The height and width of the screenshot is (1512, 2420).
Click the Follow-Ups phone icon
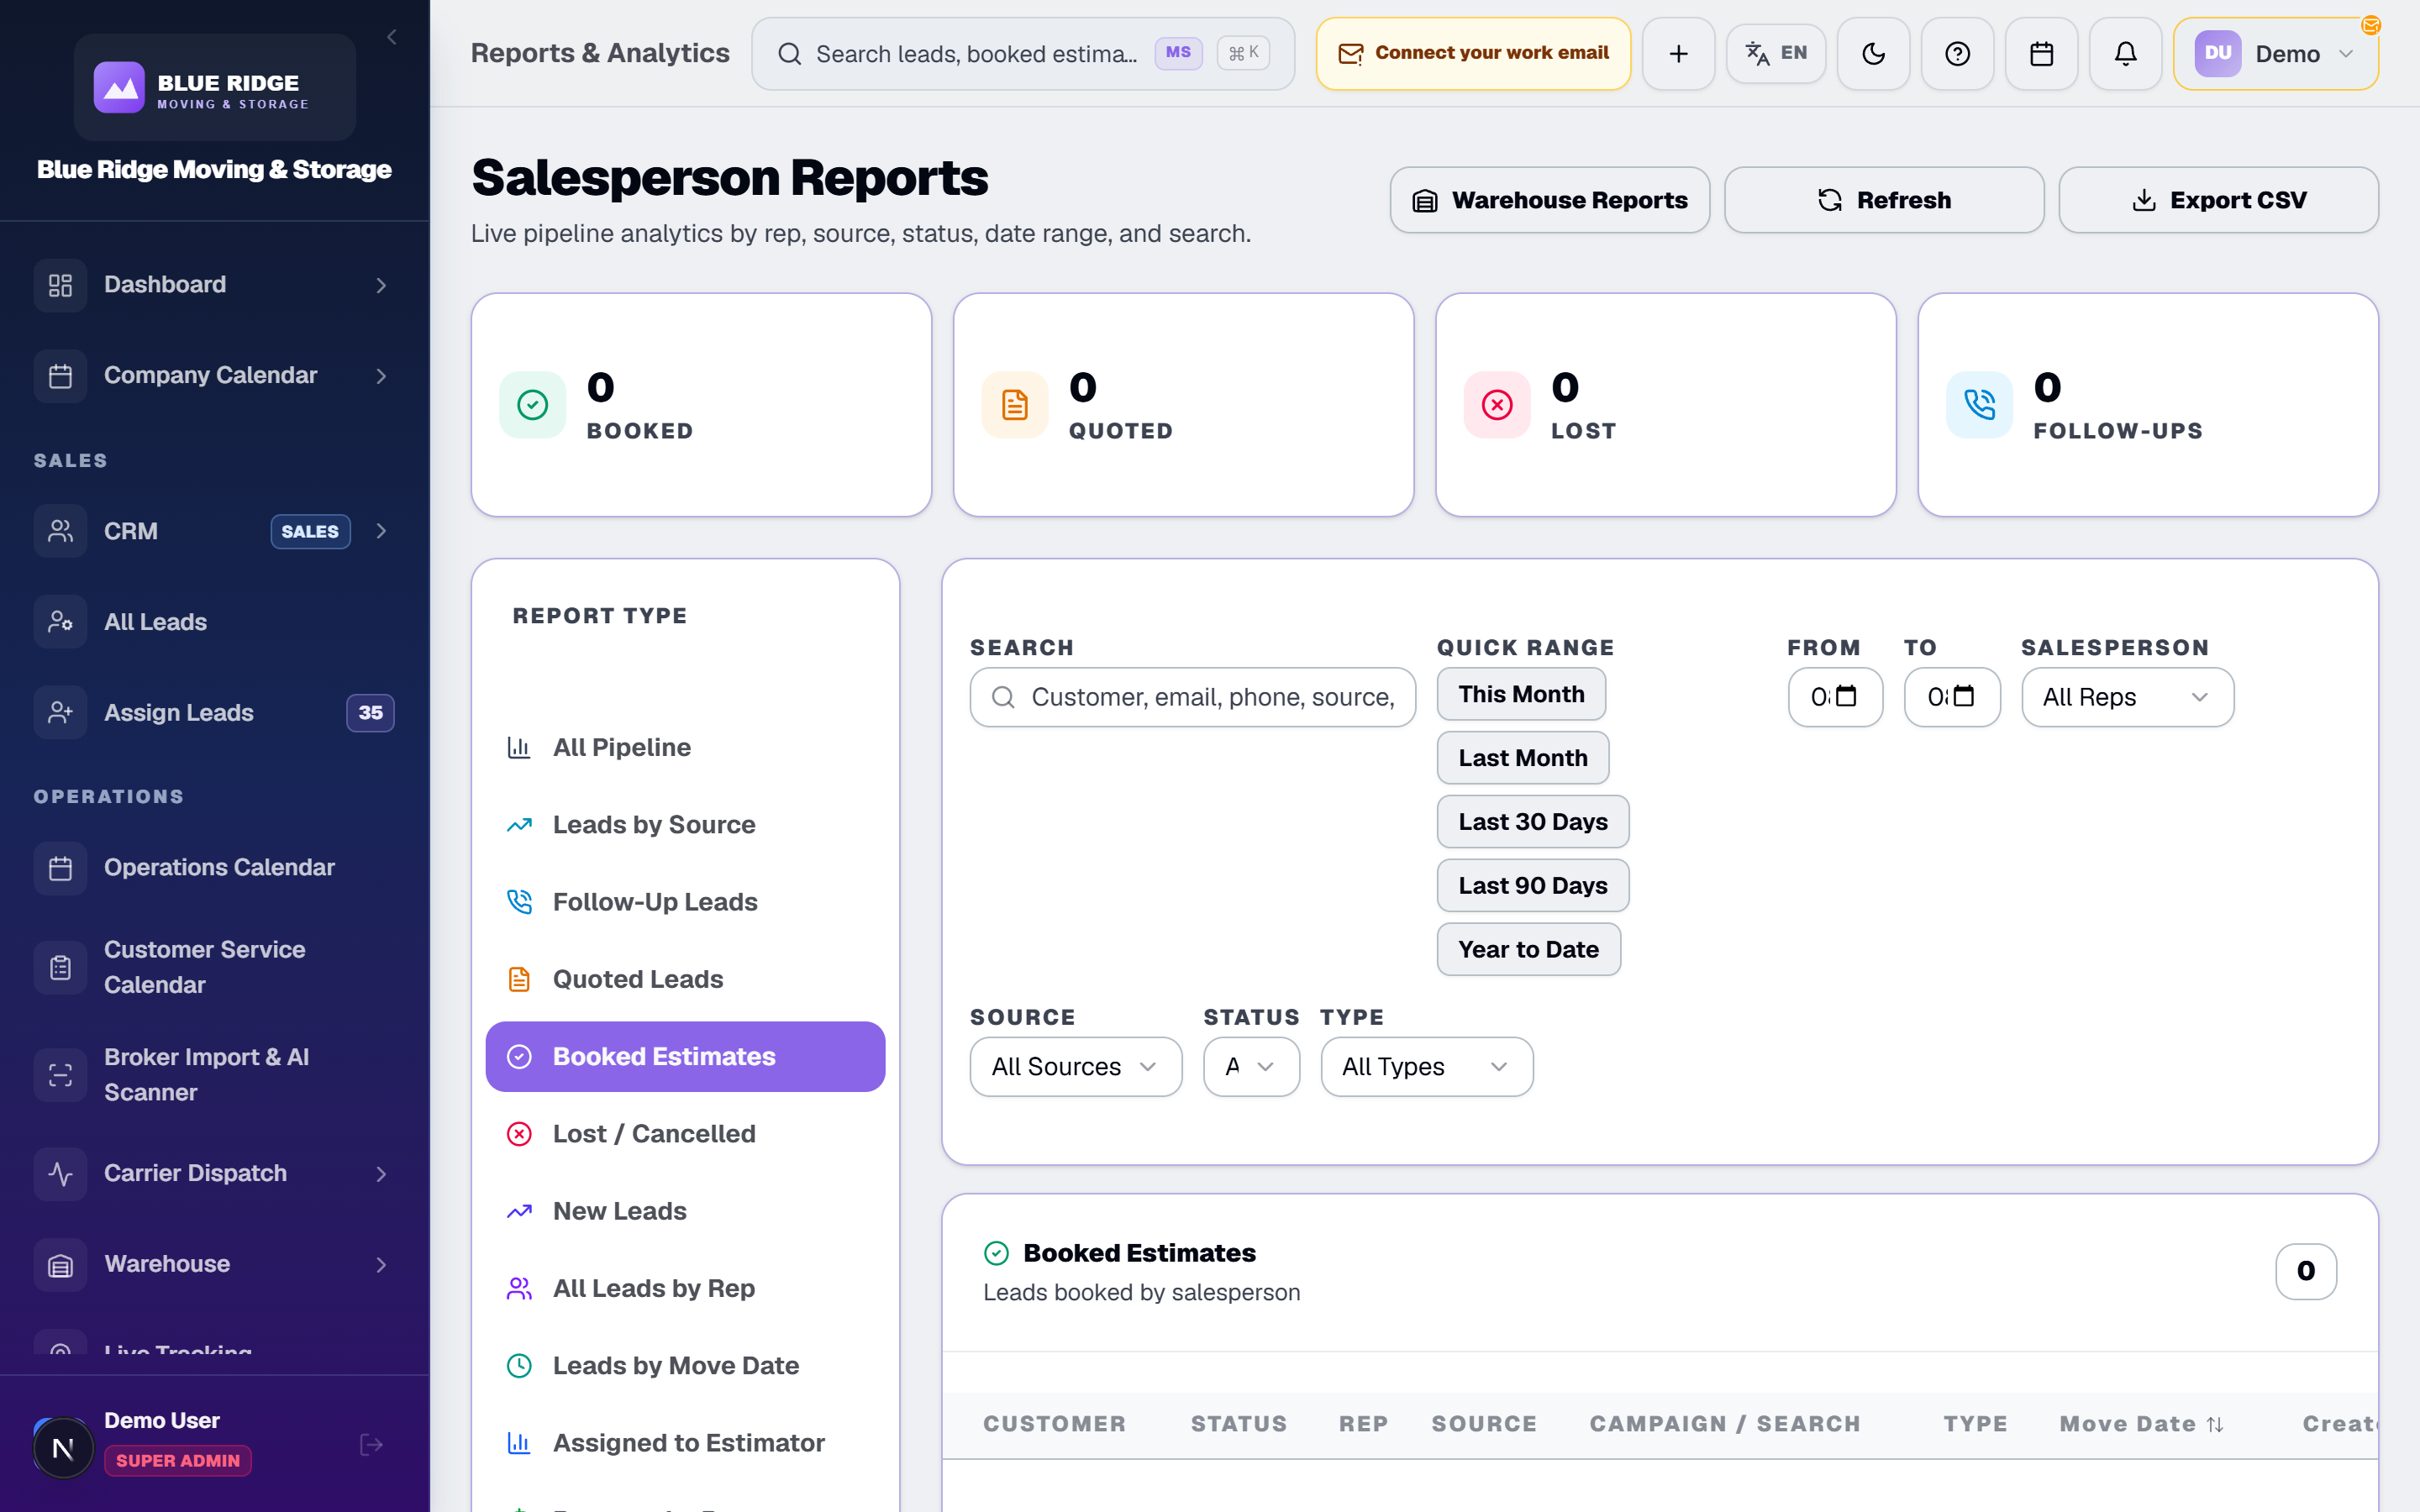[x=1979, y=405]
